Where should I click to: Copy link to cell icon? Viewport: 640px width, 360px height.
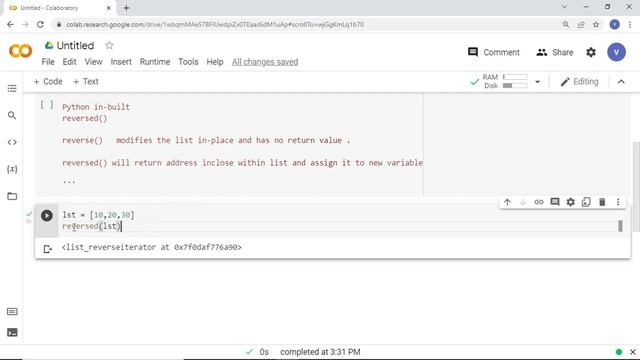(539, 202)
